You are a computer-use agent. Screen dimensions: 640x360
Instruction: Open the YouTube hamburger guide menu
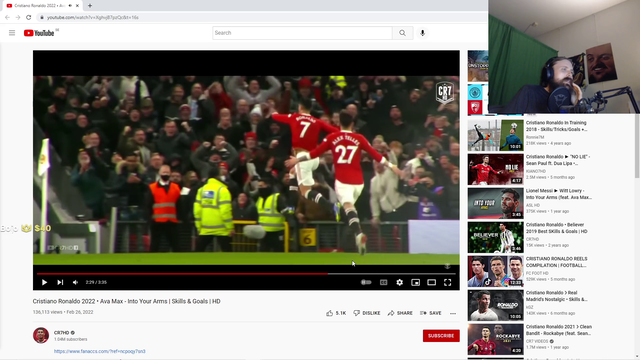point(12,33)
